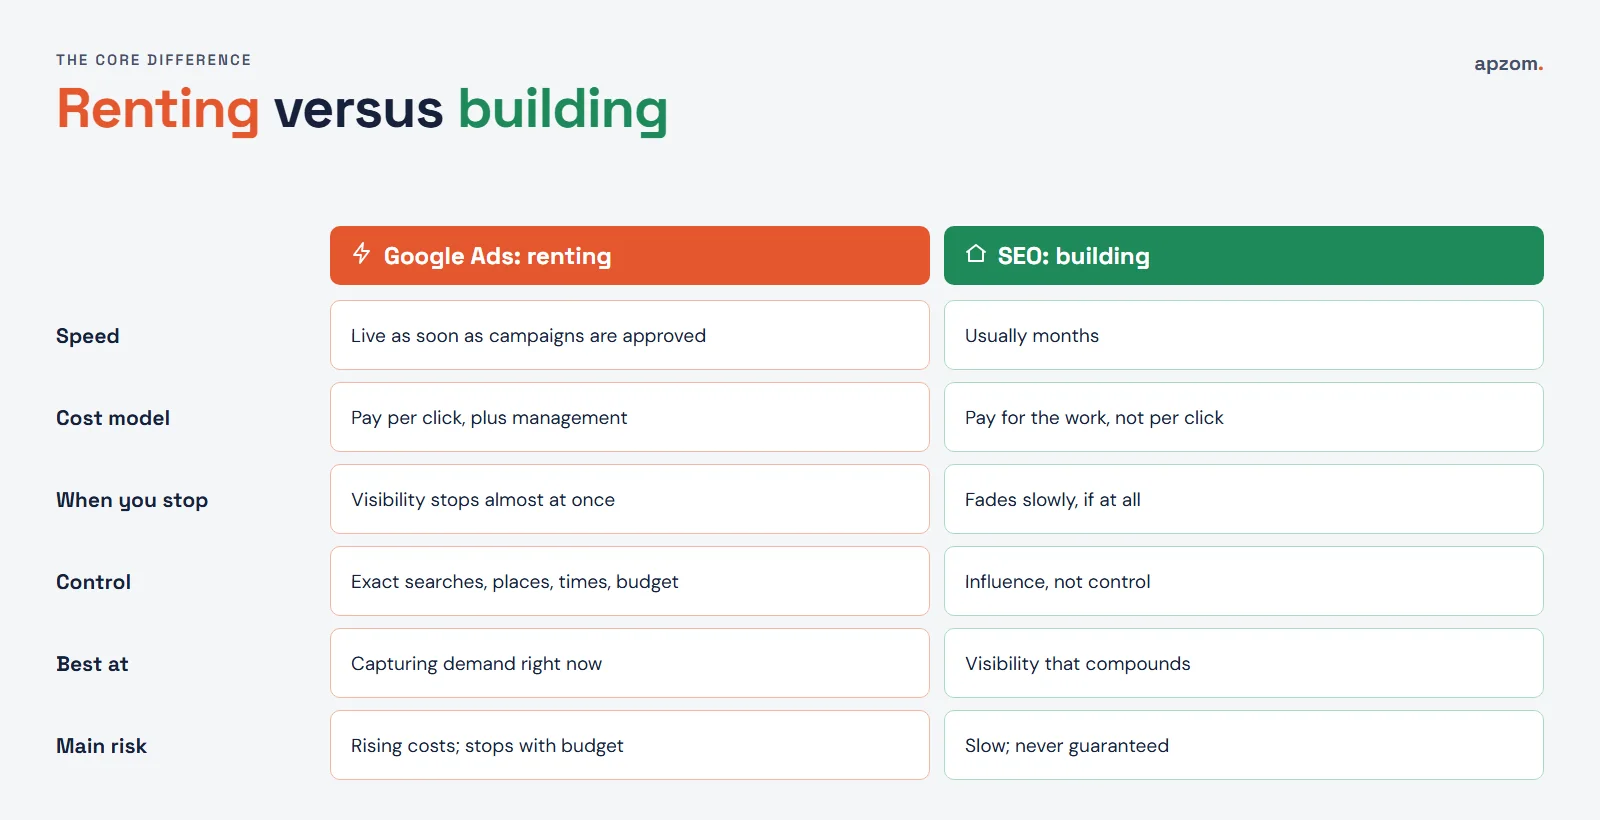Select the 'Main risk' row label
This screenshot has height=820, width=1600.
(x=102, y=746)
